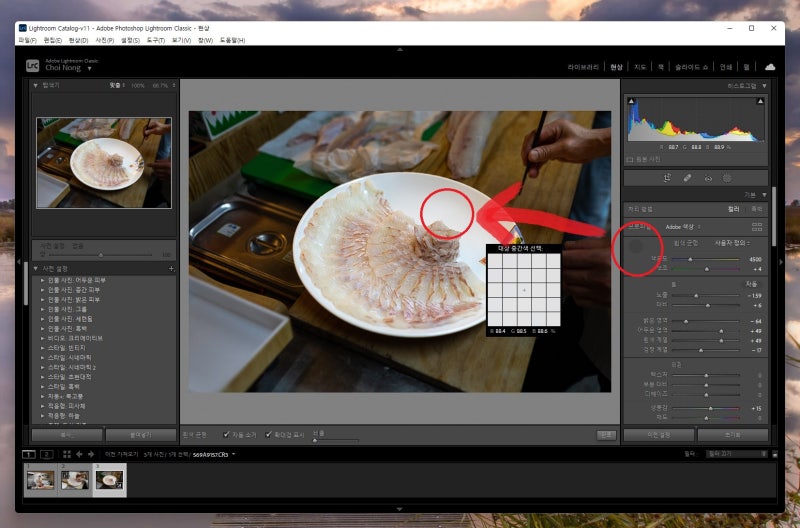800x528 pixels.
Task: Toggle the filter lock switch icon
Action: coord(774,454)
